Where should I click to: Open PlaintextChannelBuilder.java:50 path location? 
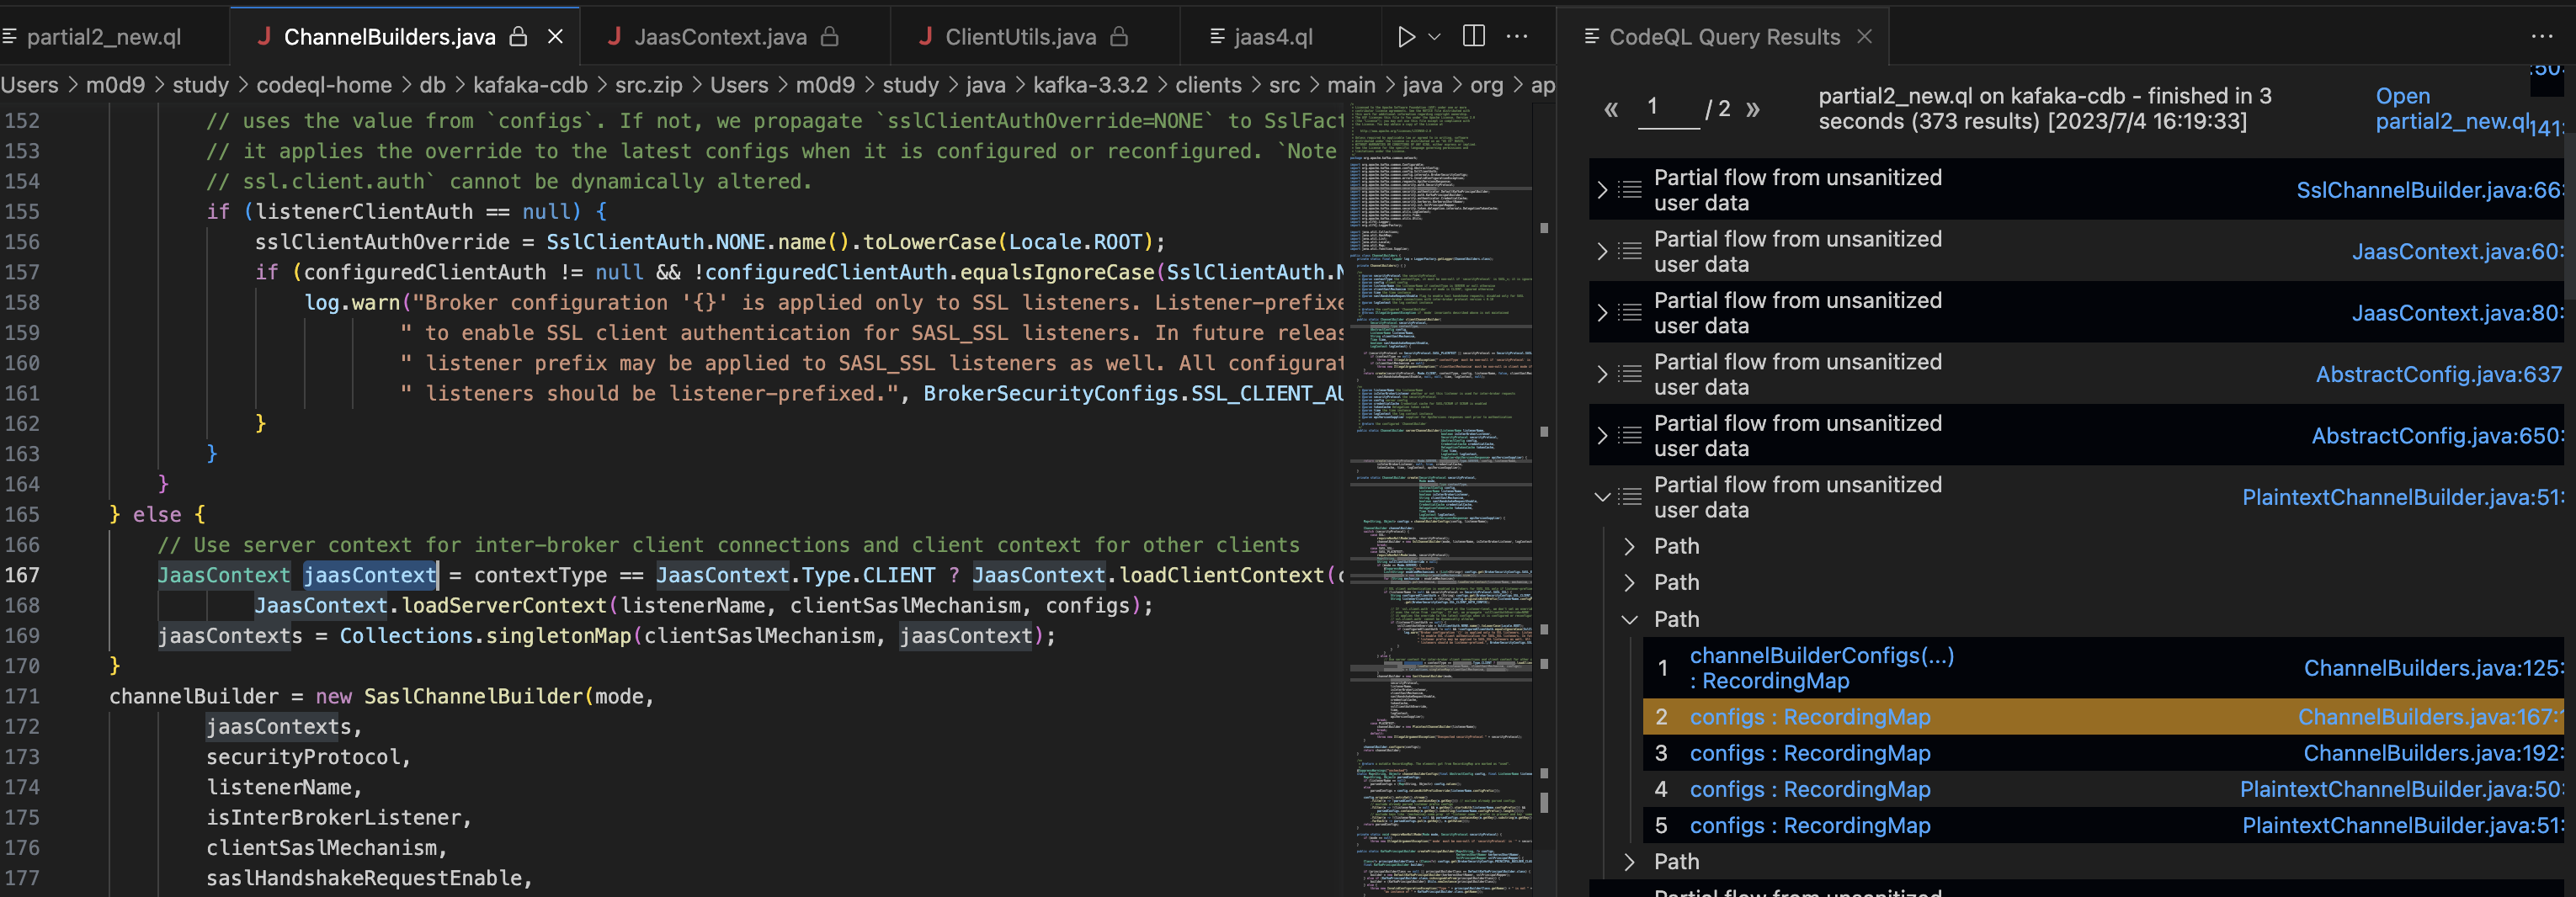tap(2401, 789)
